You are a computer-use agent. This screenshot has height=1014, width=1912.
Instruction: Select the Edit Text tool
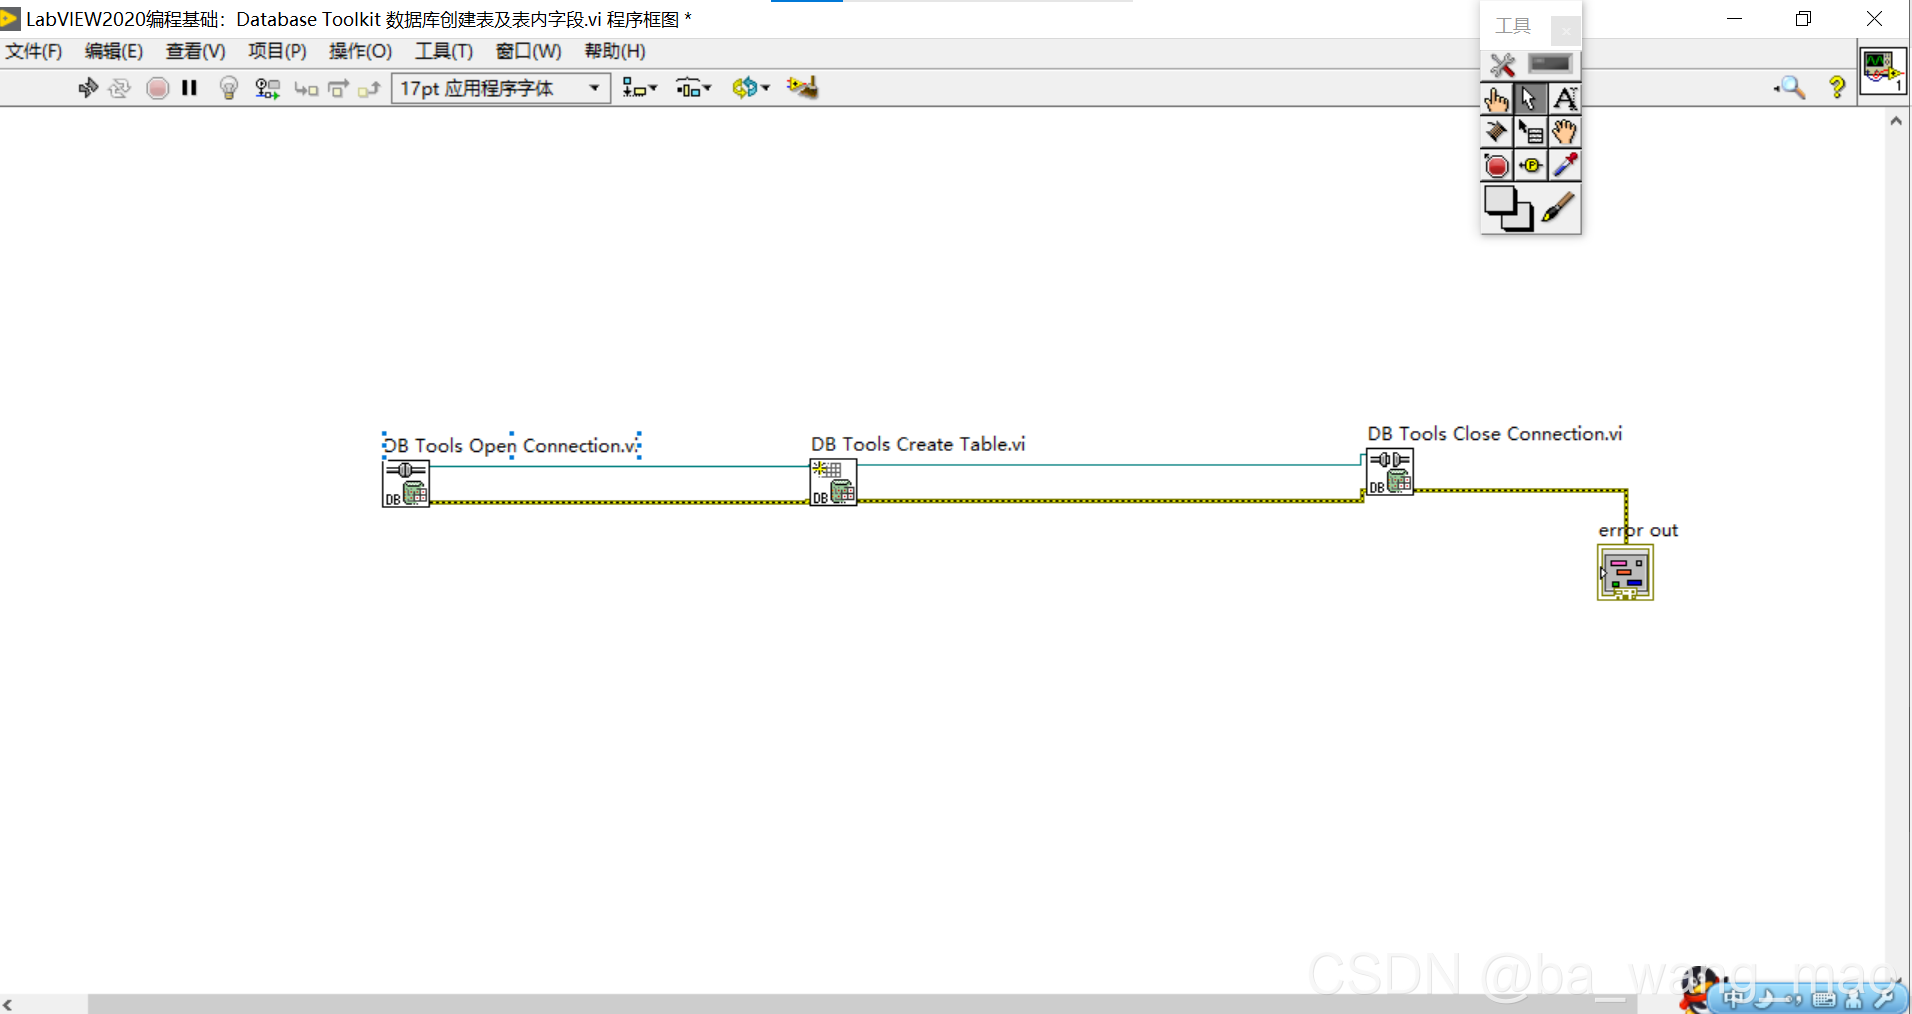click(x=1565, y=98)
